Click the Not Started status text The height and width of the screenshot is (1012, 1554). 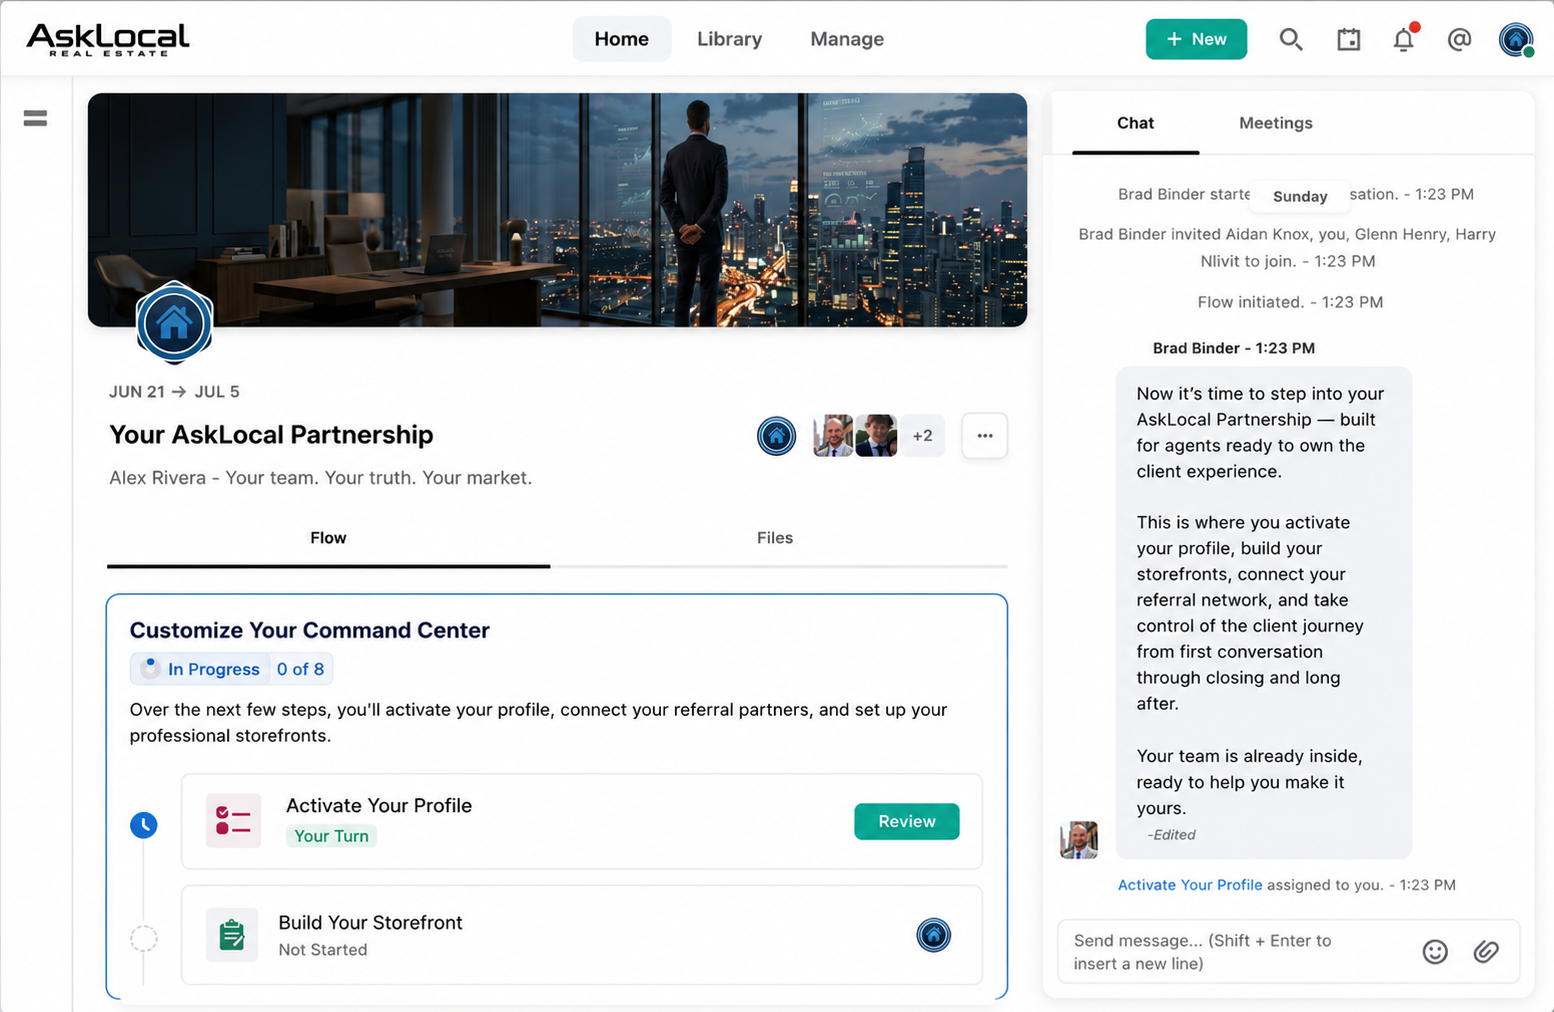(322, 950)
